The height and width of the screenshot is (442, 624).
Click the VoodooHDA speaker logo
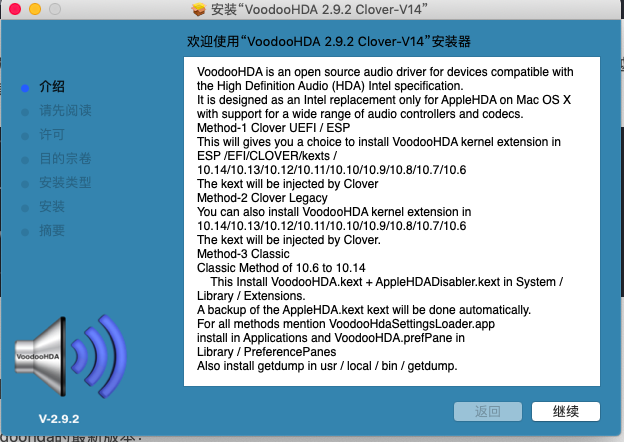[x=70, y=356]
